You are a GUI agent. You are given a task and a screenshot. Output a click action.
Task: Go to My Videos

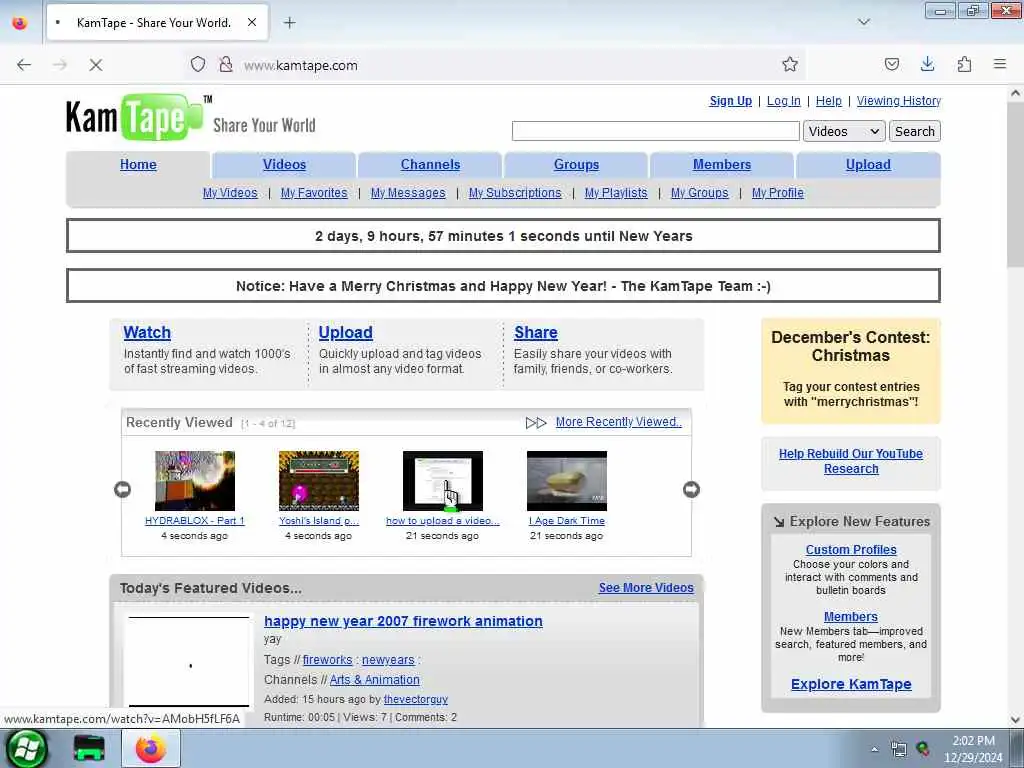(x=230, y=193)
